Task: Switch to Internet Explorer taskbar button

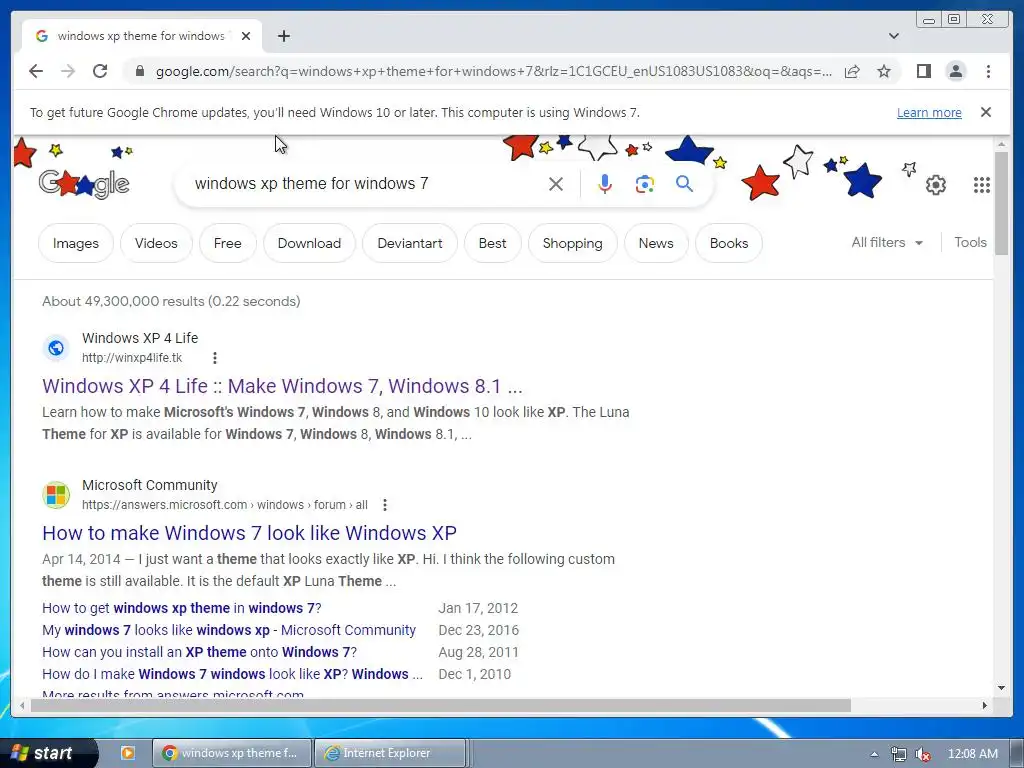Action: coord(390,753)
